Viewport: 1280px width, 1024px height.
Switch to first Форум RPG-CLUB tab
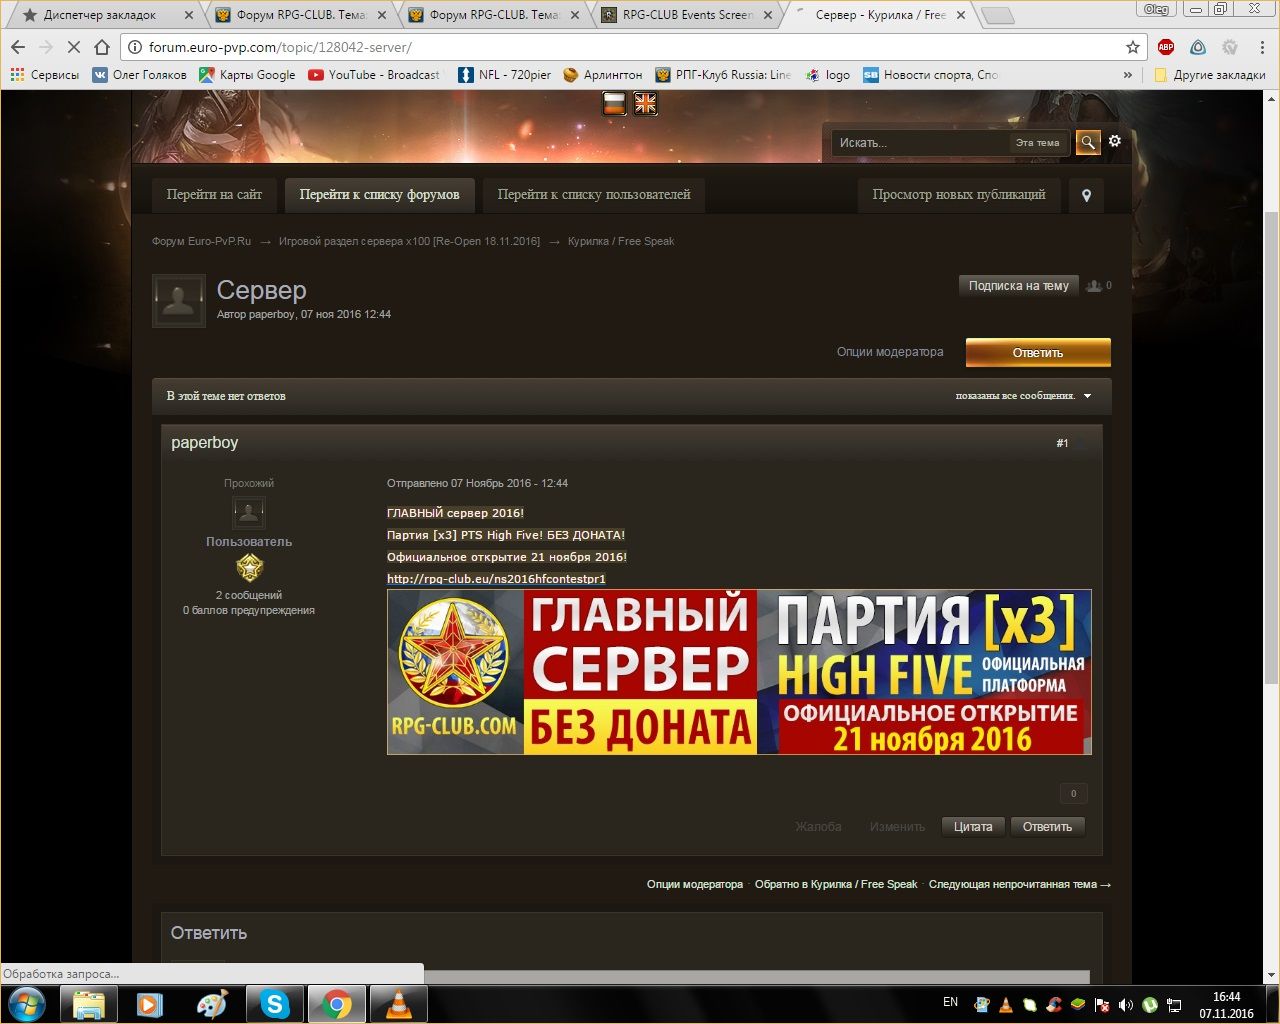click(x=300, y=15)
